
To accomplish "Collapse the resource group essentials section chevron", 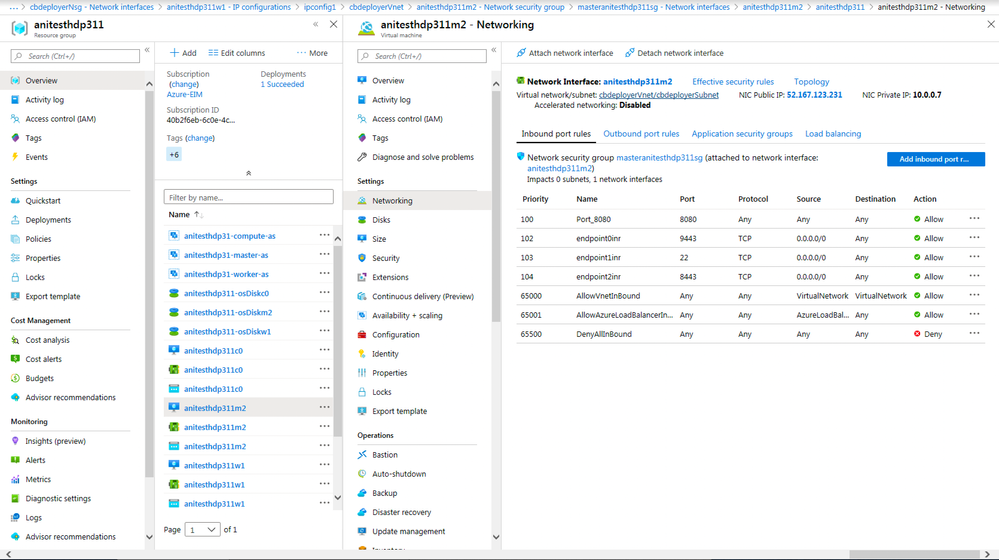I will click(248, 173).
